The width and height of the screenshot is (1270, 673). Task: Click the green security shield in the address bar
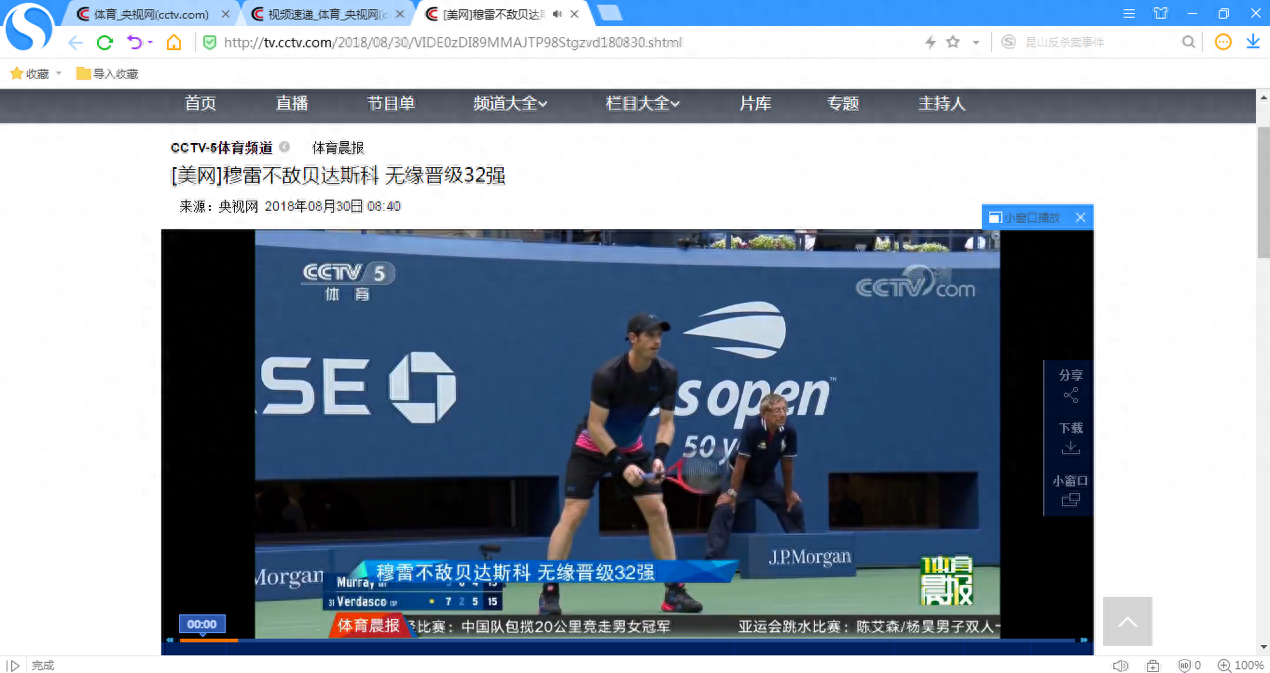(210, 42)
